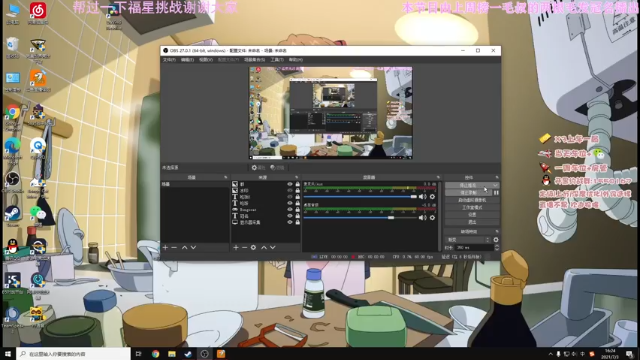The image size is (640, 360).
Task: Pause recording with the pause icon
Action: pyautogui.click(x=496, y=193)
